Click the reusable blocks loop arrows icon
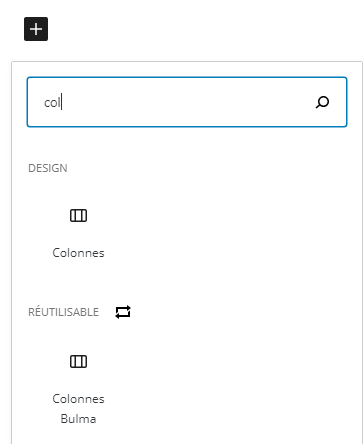Image resolution: width=363 pixels, height=444 pixels. tap(123, 312)
